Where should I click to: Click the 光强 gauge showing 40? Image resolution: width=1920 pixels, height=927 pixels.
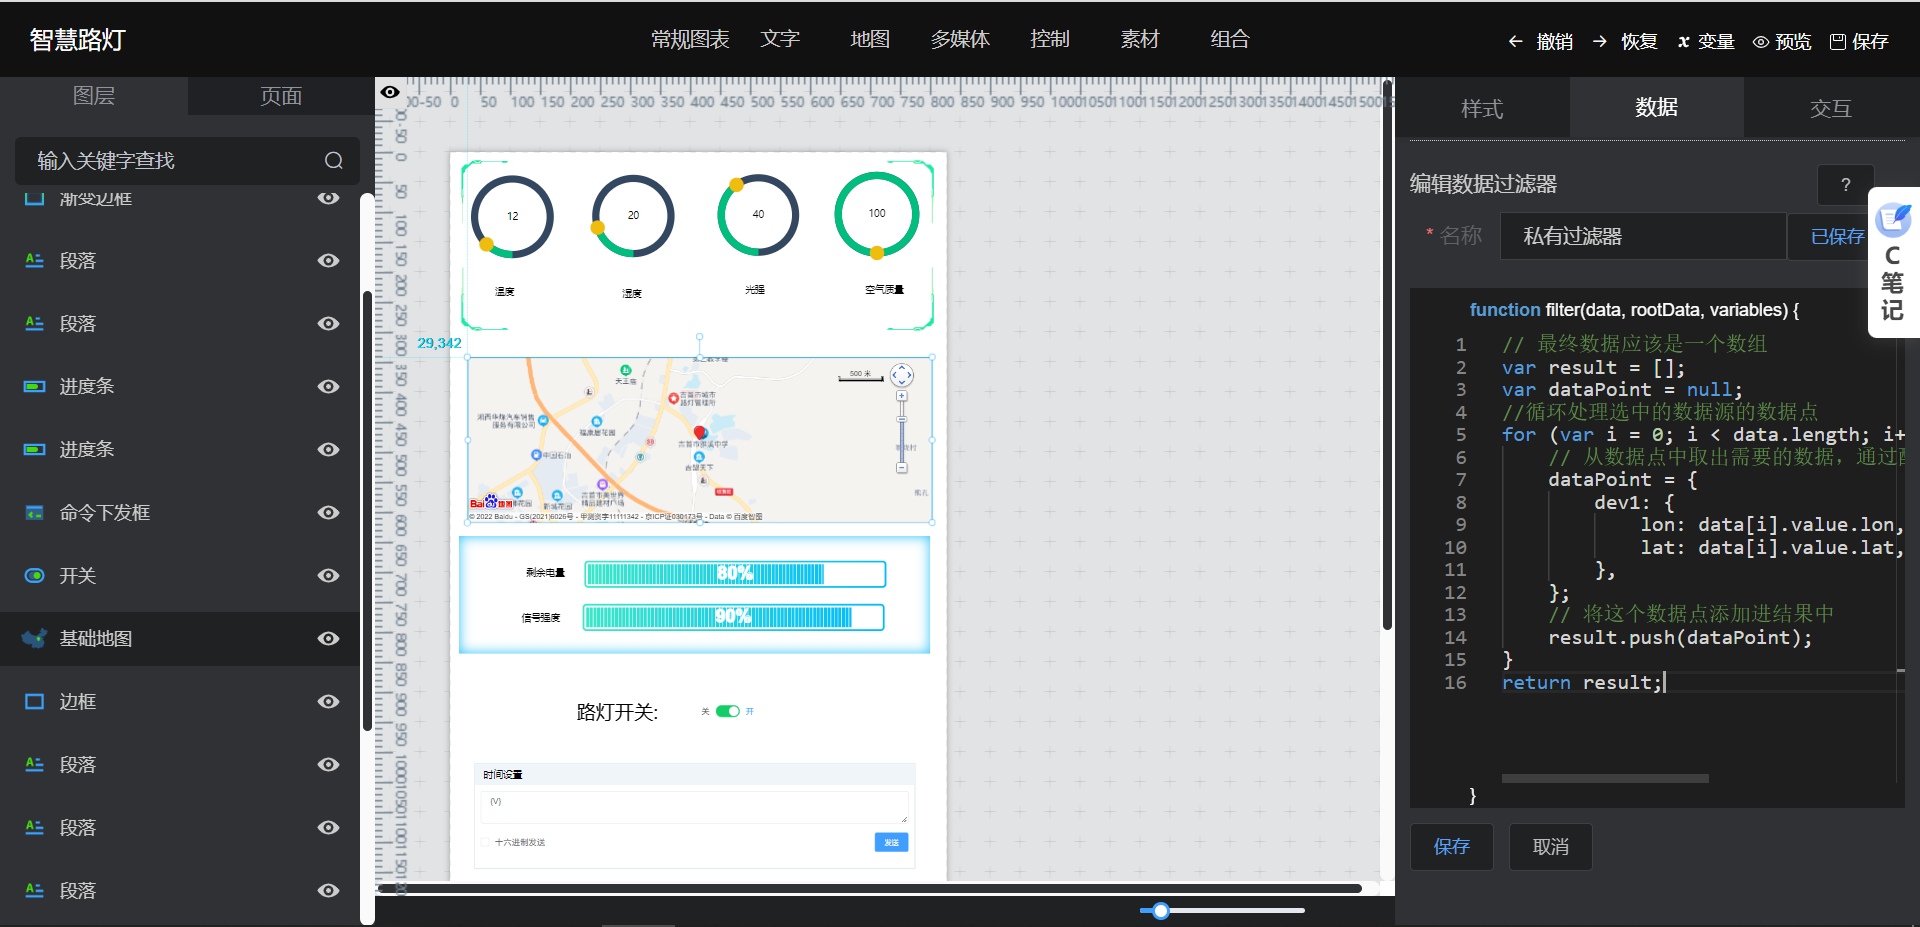pyautogui.click(x=758, y=214)
